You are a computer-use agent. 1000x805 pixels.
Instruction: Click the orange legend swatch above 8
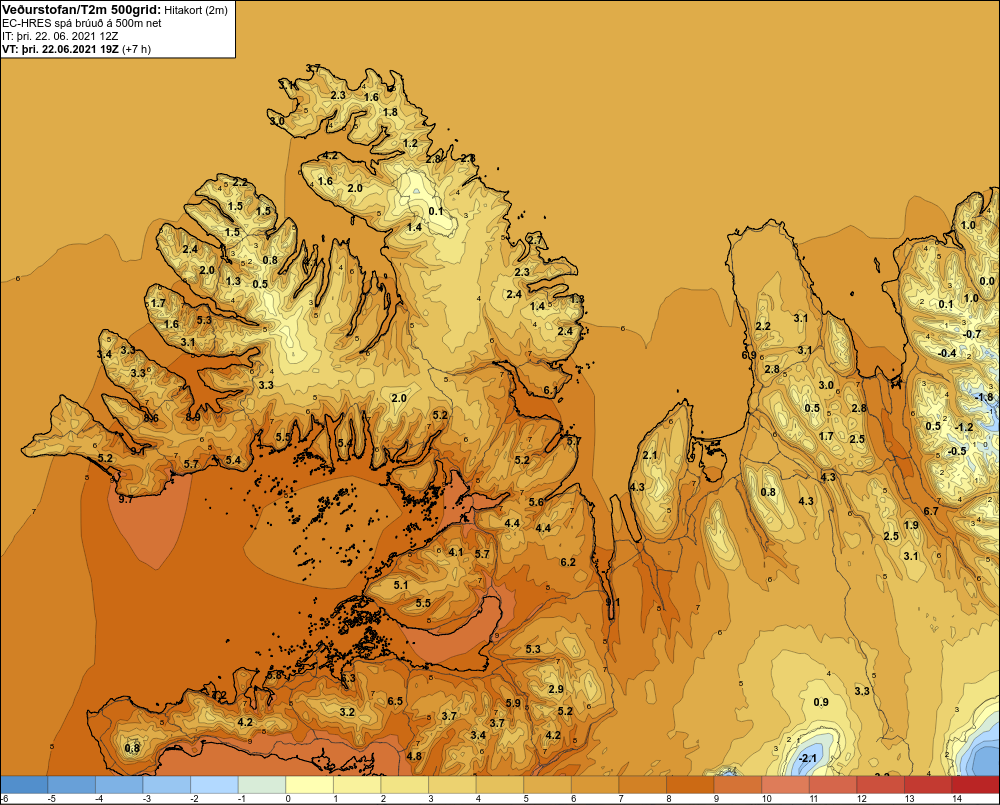click(x=690, y=784)
